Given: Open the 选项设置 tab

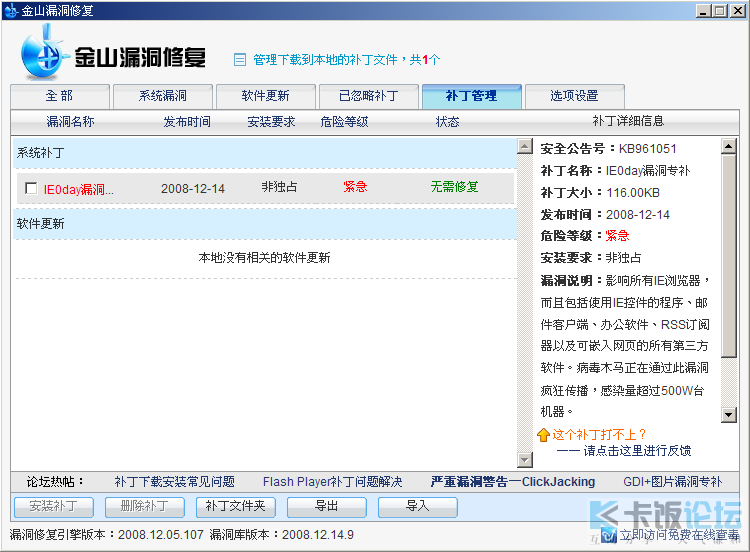Looking at the screenshot, I should pyautogui.click(x=574, y=96).
